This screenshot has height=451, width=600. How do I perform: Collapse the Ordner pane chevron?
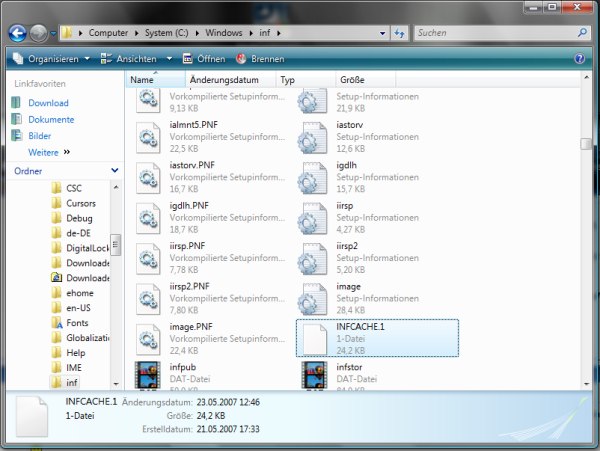[x=114, y=171]
